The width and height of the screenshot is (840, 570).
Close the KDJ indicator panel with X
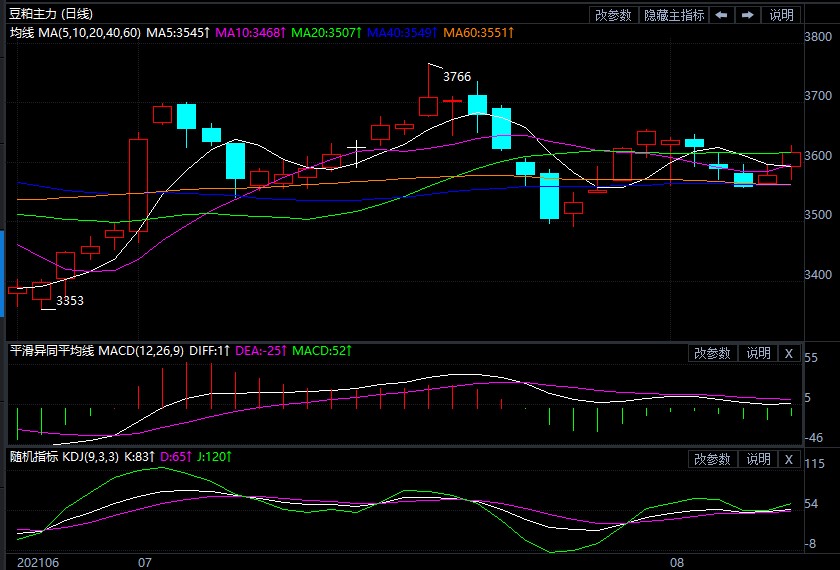tap(788, 459)
